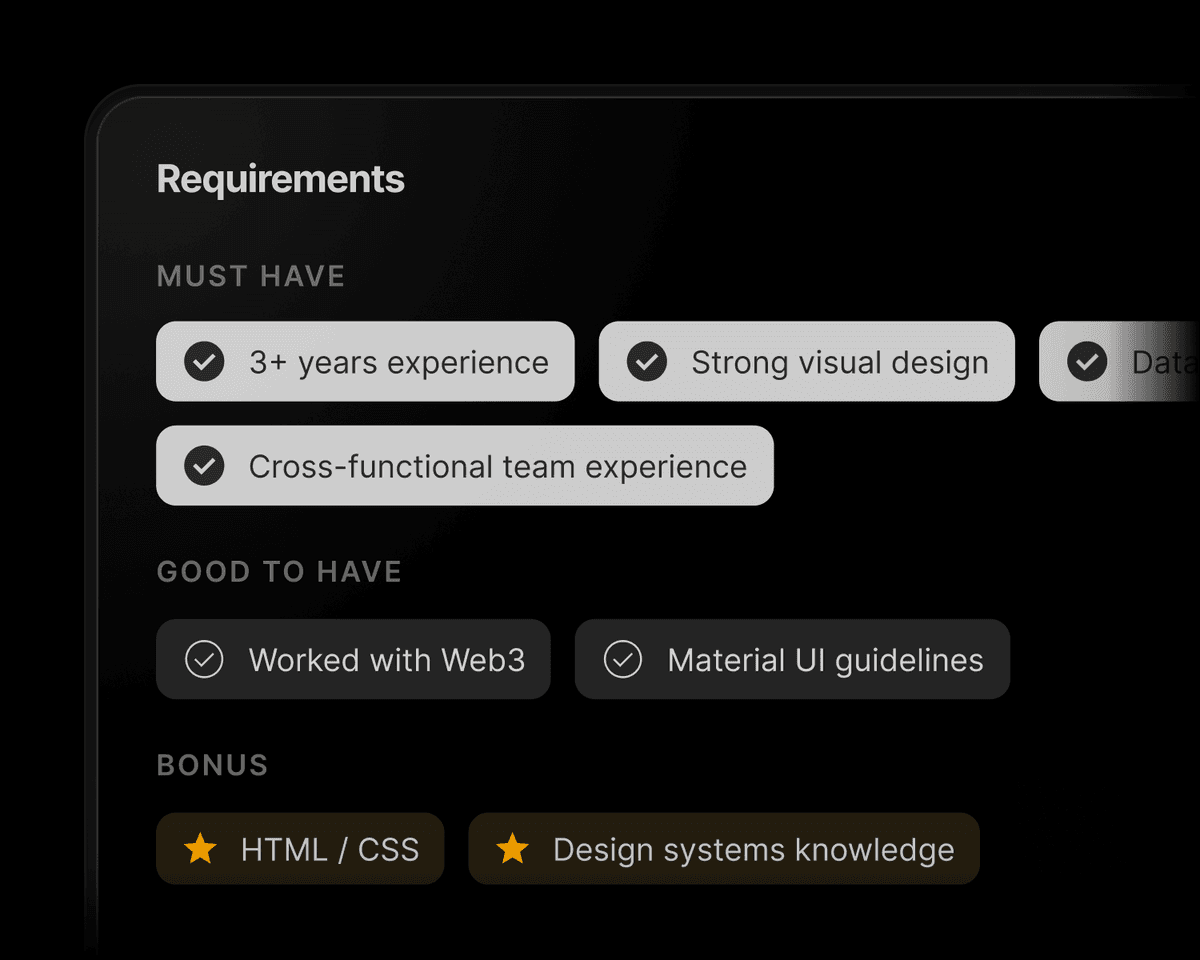Choose the Worked with Web3 chip text
The height and width of the screenshot is (960, 1200).
point(386,660)
